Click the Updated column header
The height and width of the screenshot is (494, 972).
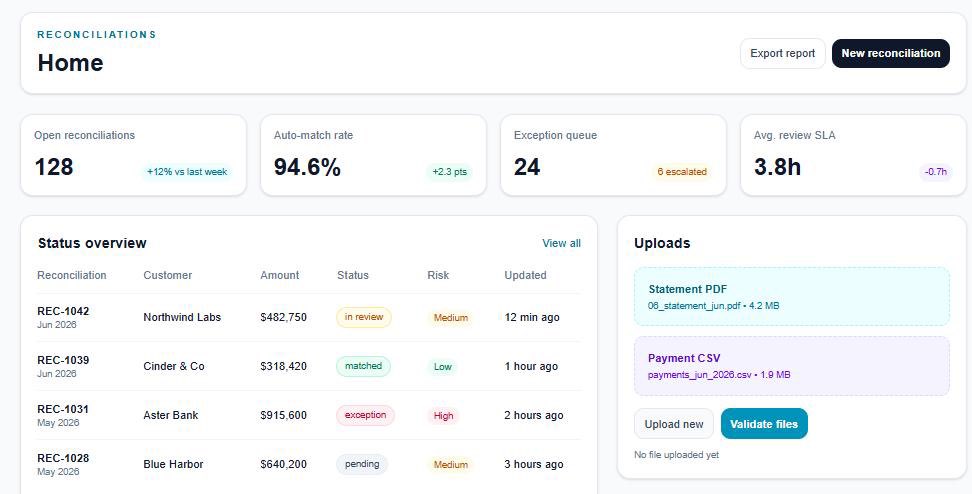pyautogui.click(x=525, y=275)
